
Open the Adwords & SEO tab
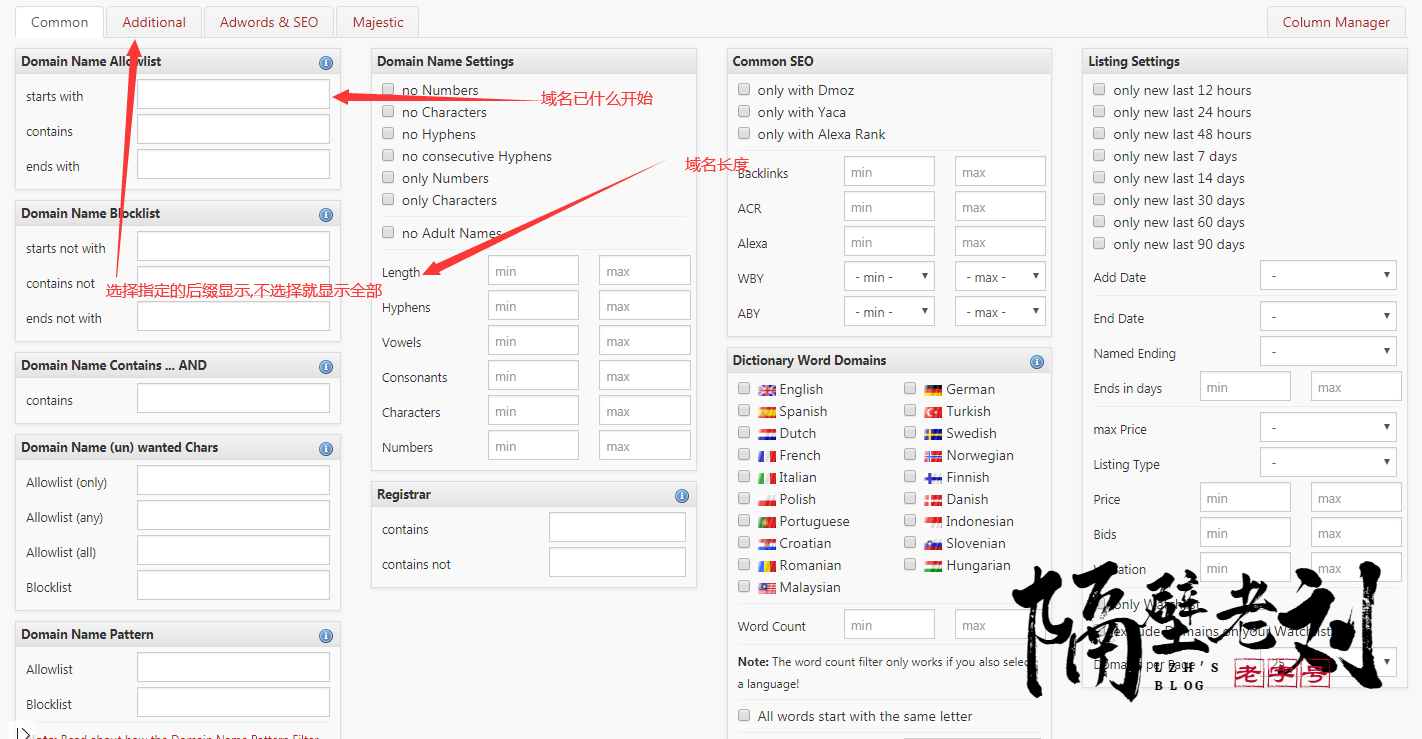point(269,22)
